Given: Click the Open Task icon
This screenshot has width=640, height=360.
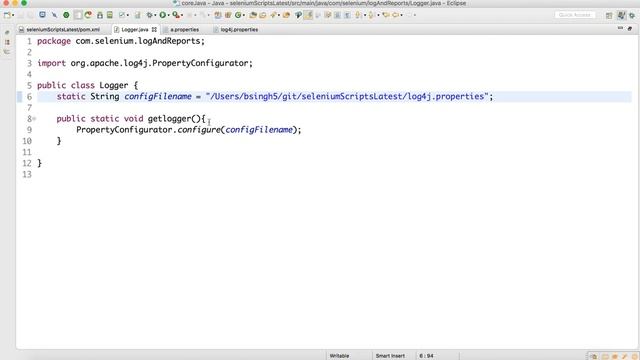Looking at the screenshot, I should (x=262, y=15).
